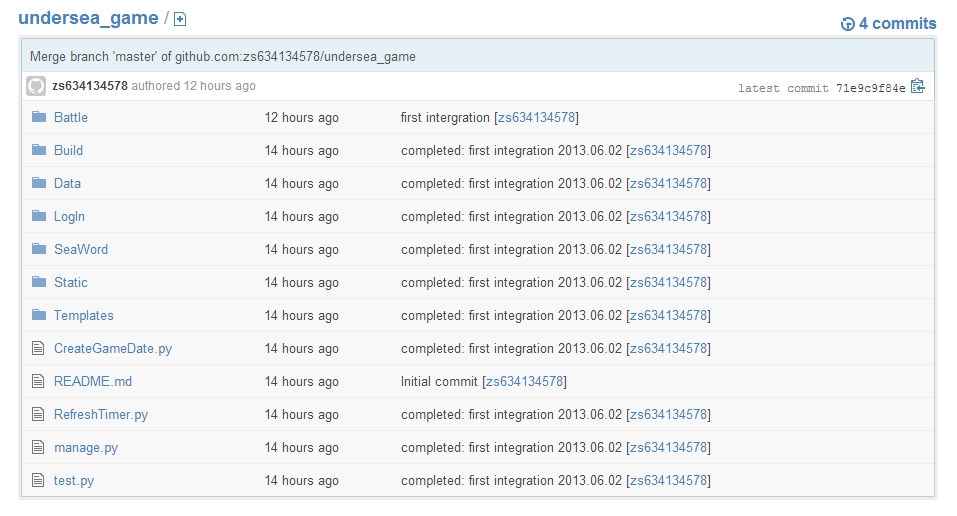Viewport: 957px width, 516px height.
Task: Open manage.py file
Action: (x=86, y=448)
